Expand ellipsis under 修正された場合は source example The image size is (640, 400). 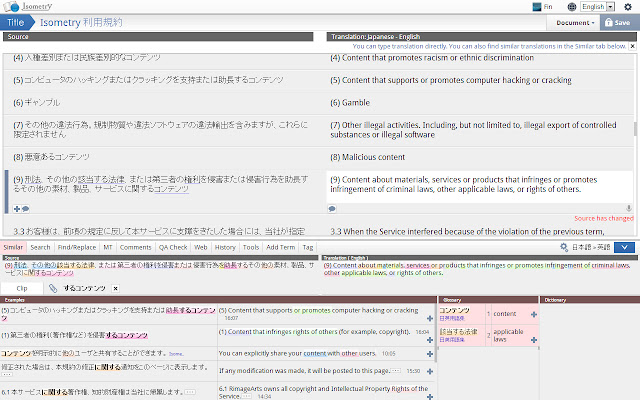[x=7, y=374]
